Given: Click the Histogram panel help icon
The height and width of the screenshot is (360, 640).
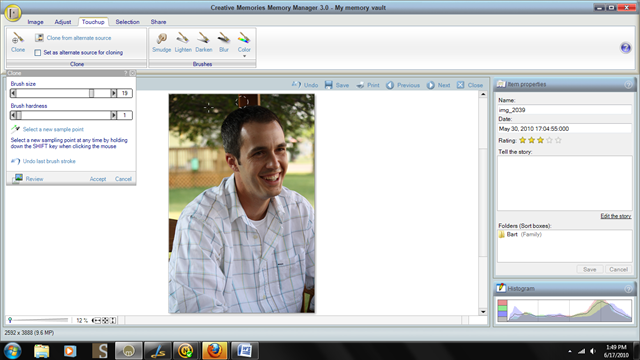Looking at the screenshot, I should 628,289.
